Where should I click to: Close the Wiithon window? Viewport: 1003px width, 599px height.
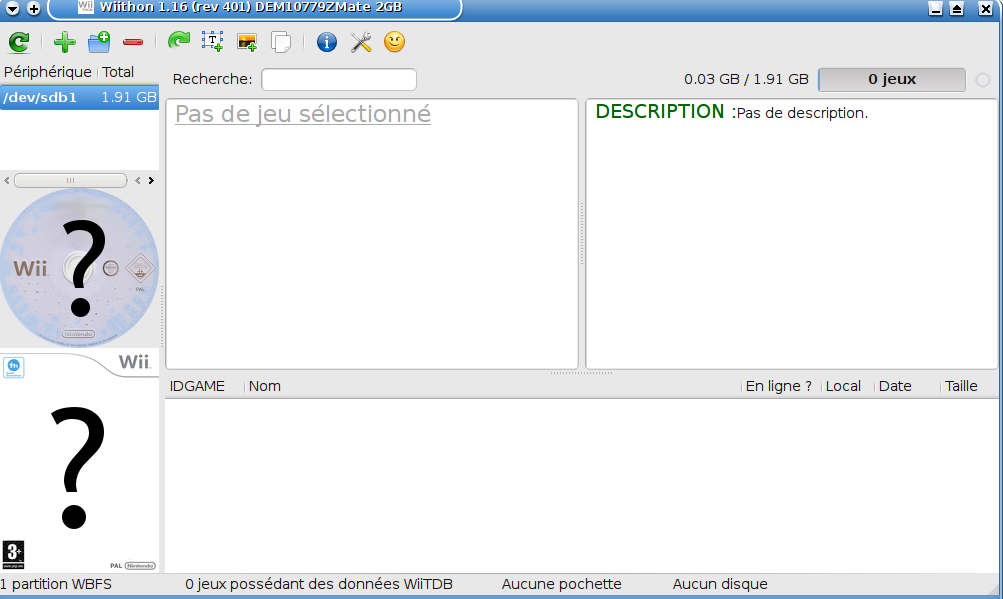[x=986, y=8]
